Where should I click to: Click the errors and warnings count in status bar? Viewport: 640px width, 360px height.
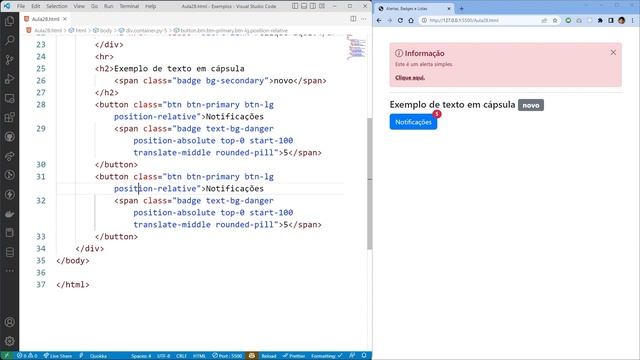coord(27,356)
